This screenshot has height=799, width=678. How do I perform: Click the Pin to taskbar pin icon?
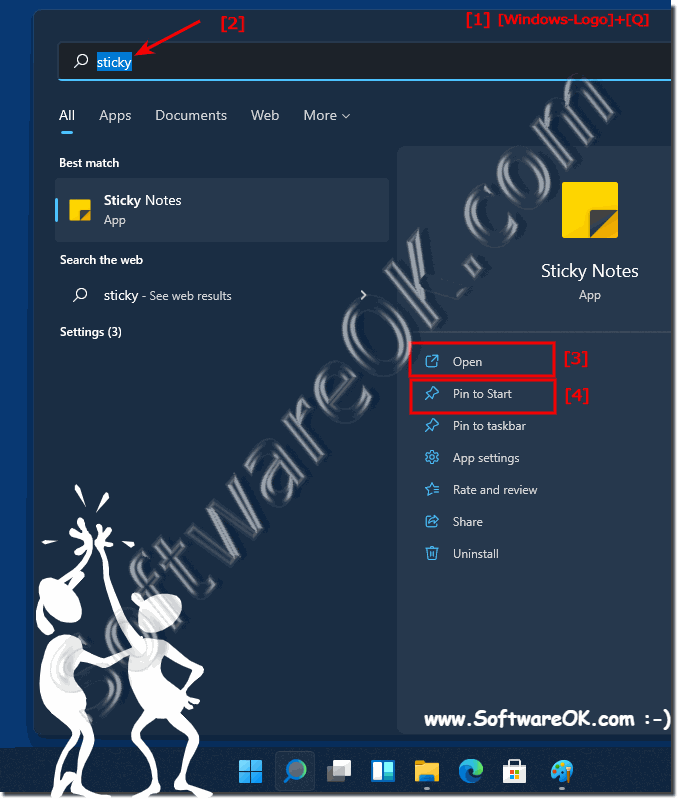pos(432,425)
